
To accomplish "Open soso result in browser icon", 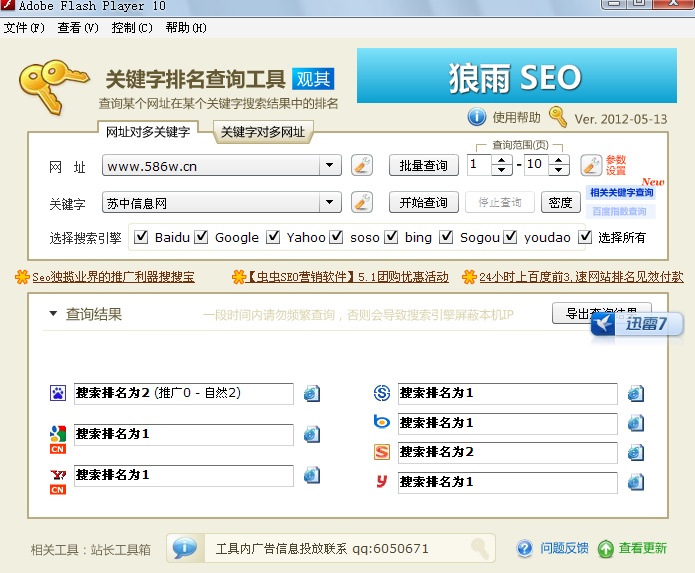I will [x=636, y=394].
